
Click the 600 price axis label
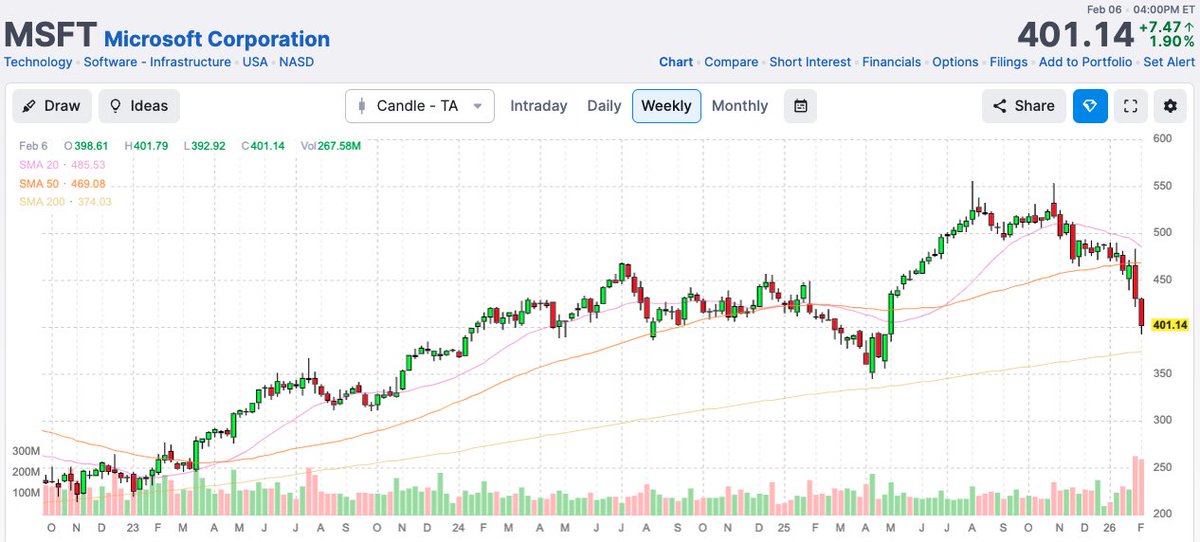click(x=1161, y=138)
